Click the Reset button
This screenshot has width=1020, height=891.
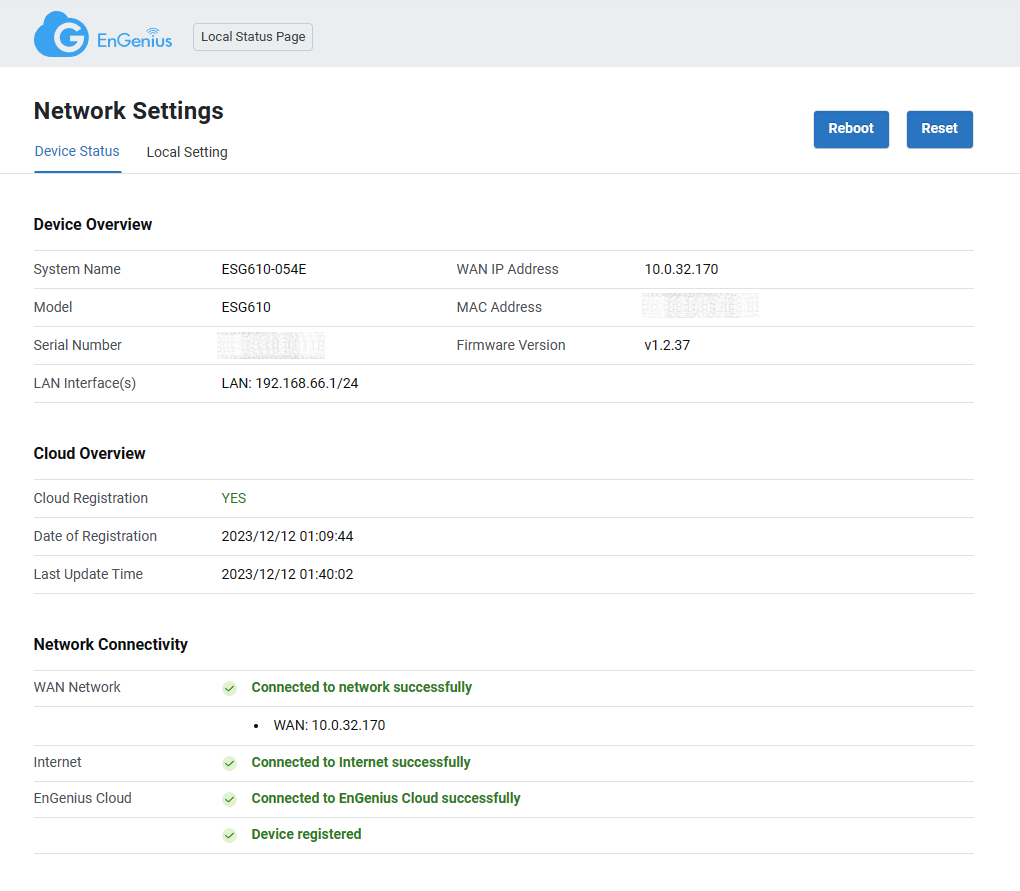click(x=939, y=129)
